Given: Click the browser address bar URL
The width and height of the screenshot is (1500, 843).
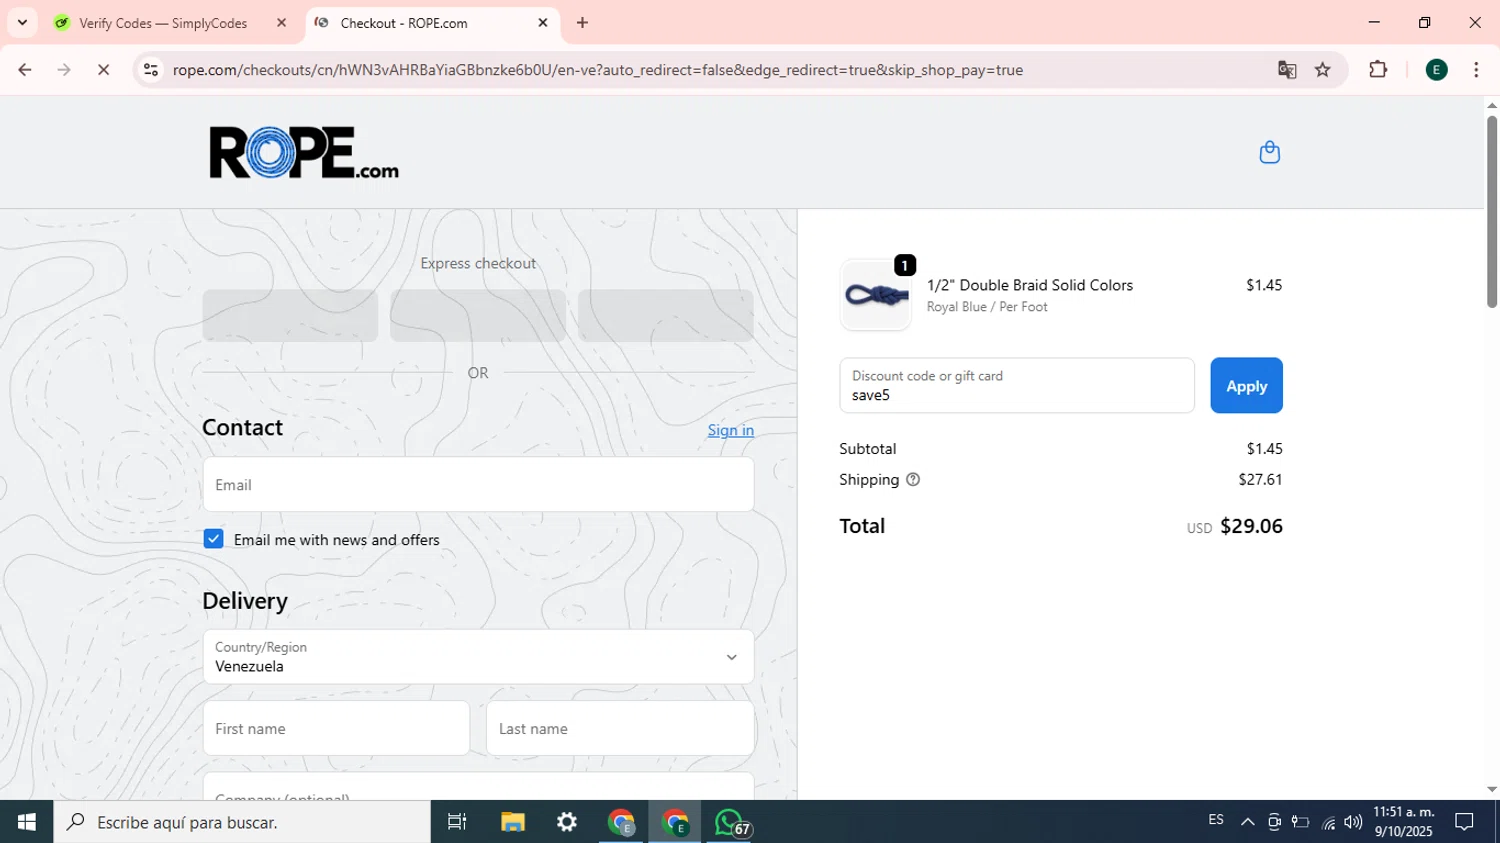Looking at the screenshot, I should click(x=597, y=70).
